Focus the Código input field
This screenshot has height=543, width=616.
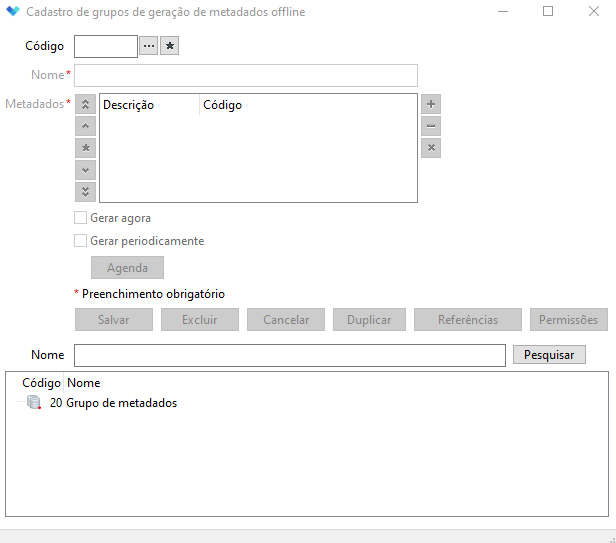click(x=106, y=46)
